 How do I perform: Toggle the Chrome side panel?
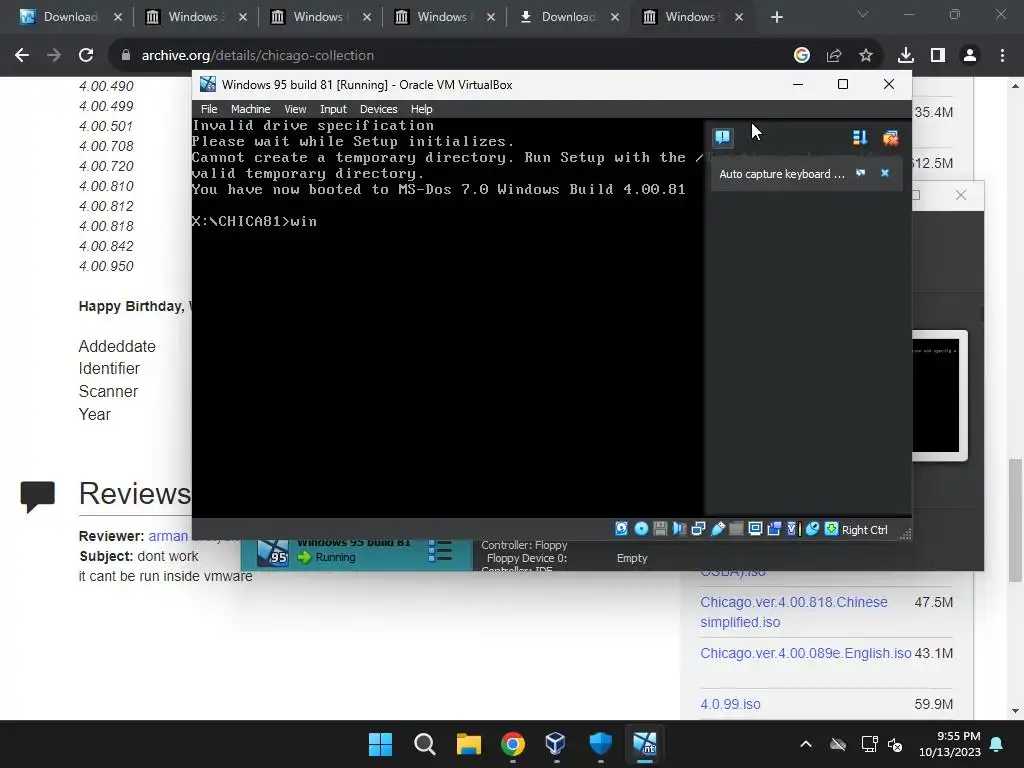938,56
